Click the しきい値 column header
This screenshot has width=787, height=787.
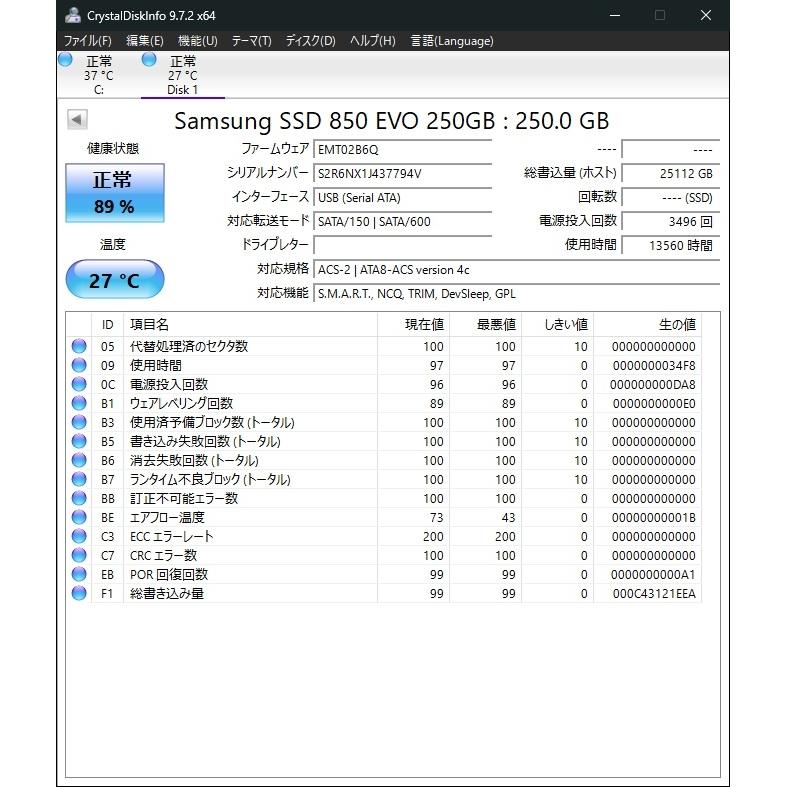pos(558,325)
